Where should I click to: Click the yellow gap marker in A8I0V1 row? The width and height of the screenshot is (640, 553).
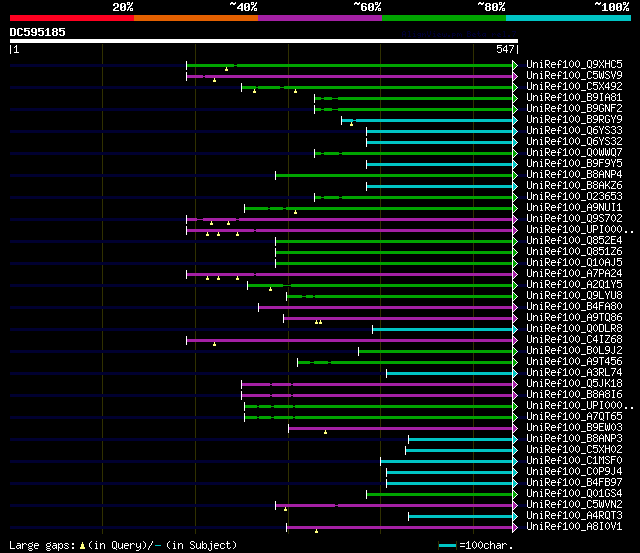316,531
